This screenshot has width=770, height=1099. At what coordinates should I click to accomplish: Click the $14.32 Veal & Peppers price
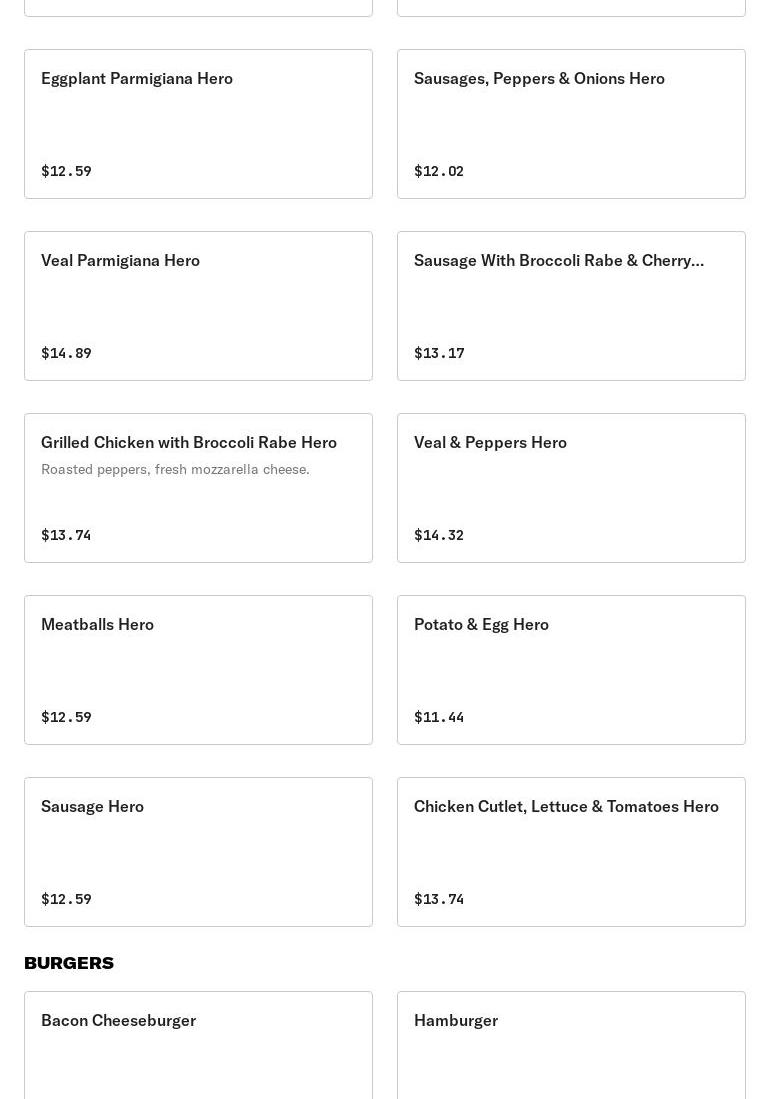point(439,535)
